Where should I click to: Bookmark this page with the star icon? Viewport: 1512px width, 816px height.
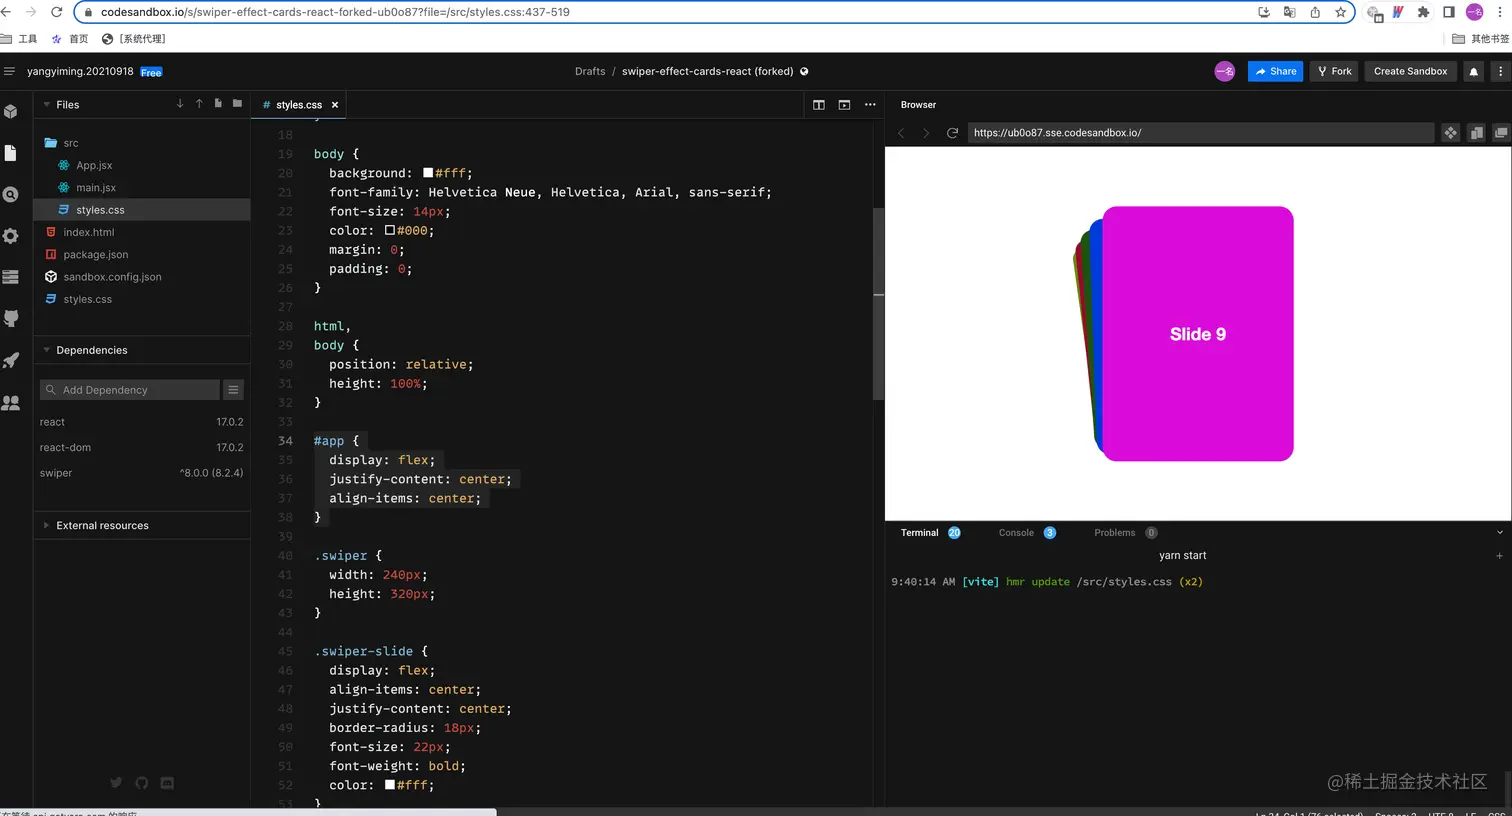(x=1340, y=12)
